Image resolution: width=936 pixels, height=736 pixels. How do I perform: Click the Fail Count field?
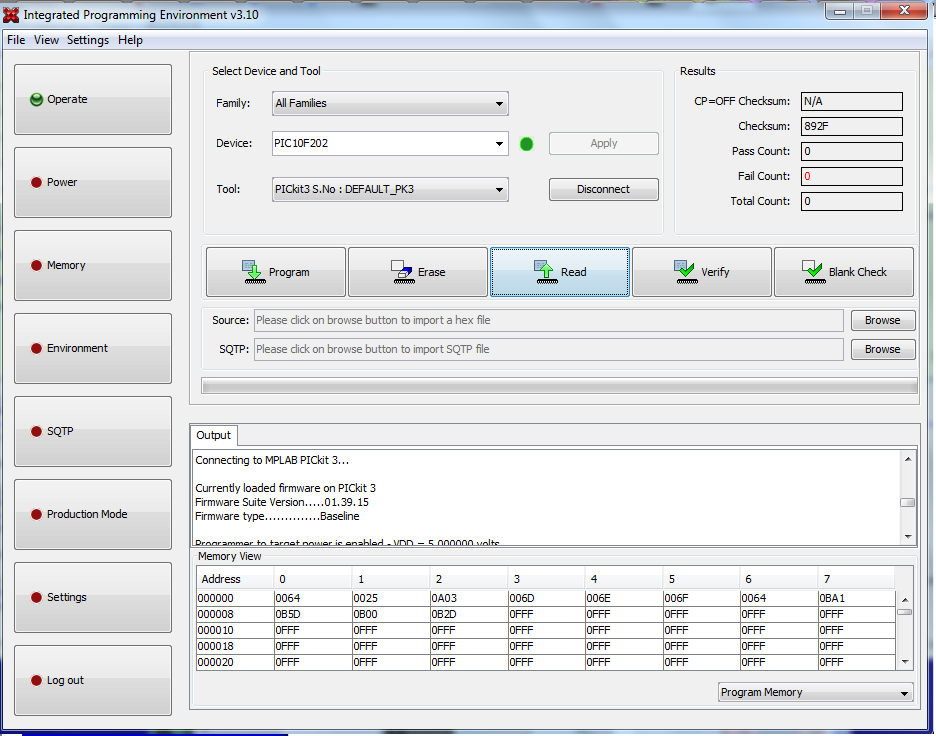(x=851, y=177)
